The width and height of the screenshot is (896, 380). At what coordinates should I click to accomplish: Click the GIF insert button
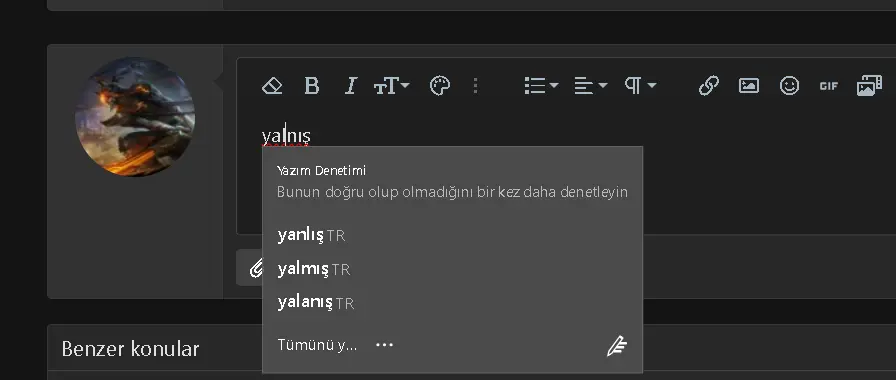(x=829, y=86)
